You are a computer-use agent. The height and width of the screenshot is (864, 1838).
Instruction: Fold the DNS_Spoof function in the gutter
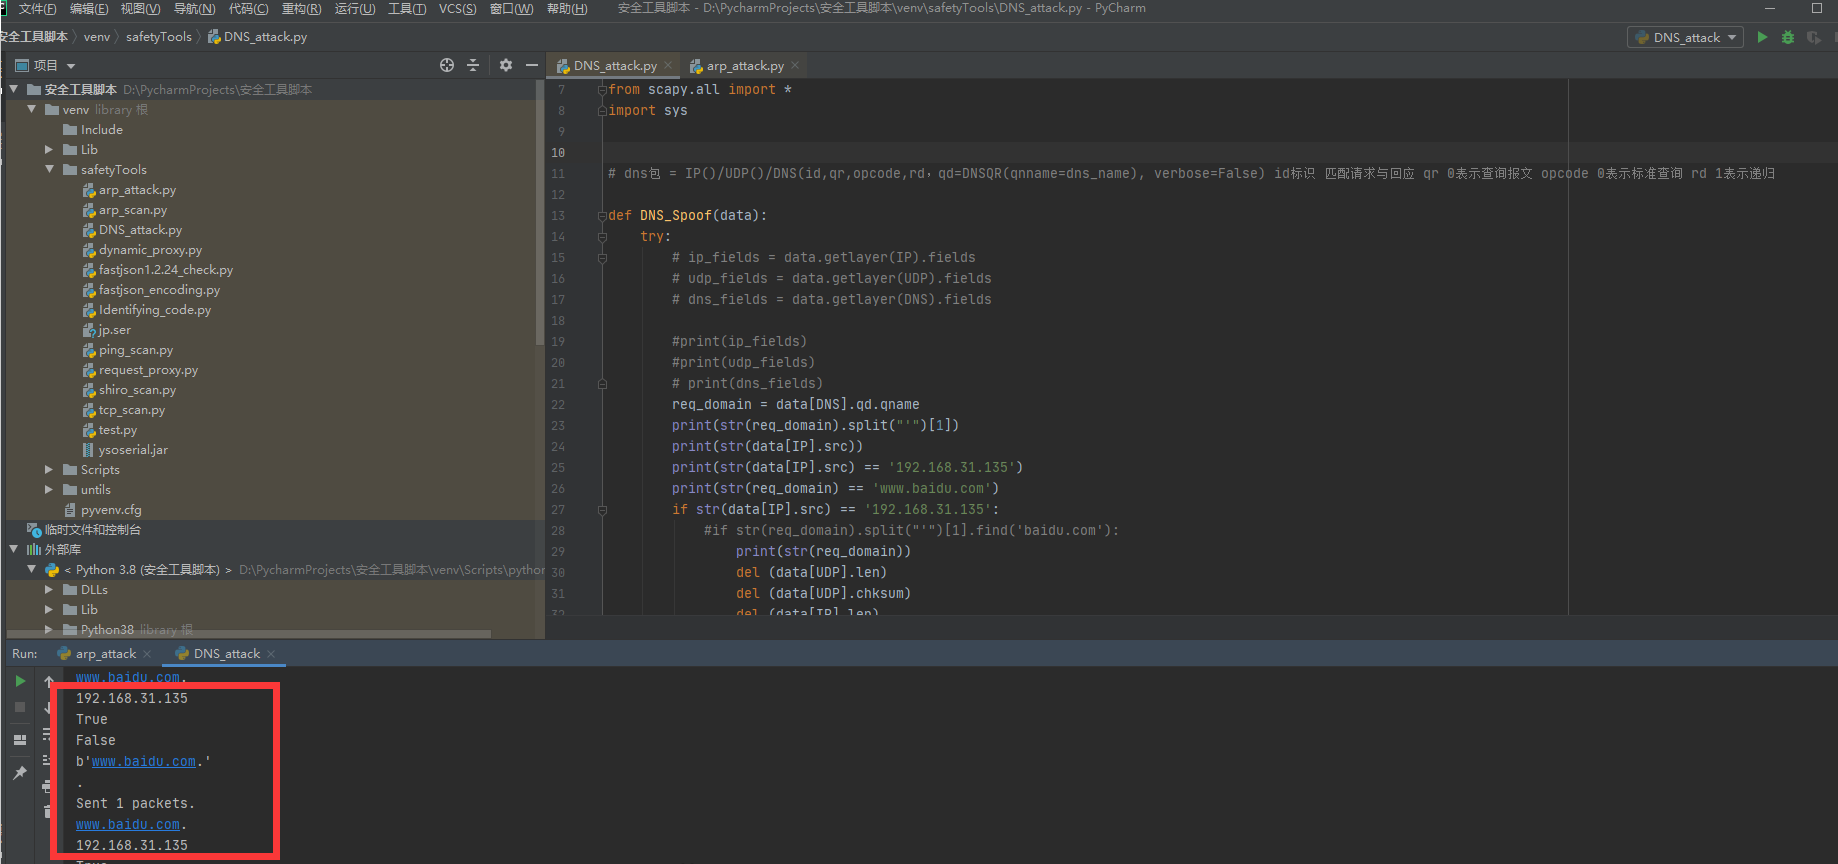point(602,215)
